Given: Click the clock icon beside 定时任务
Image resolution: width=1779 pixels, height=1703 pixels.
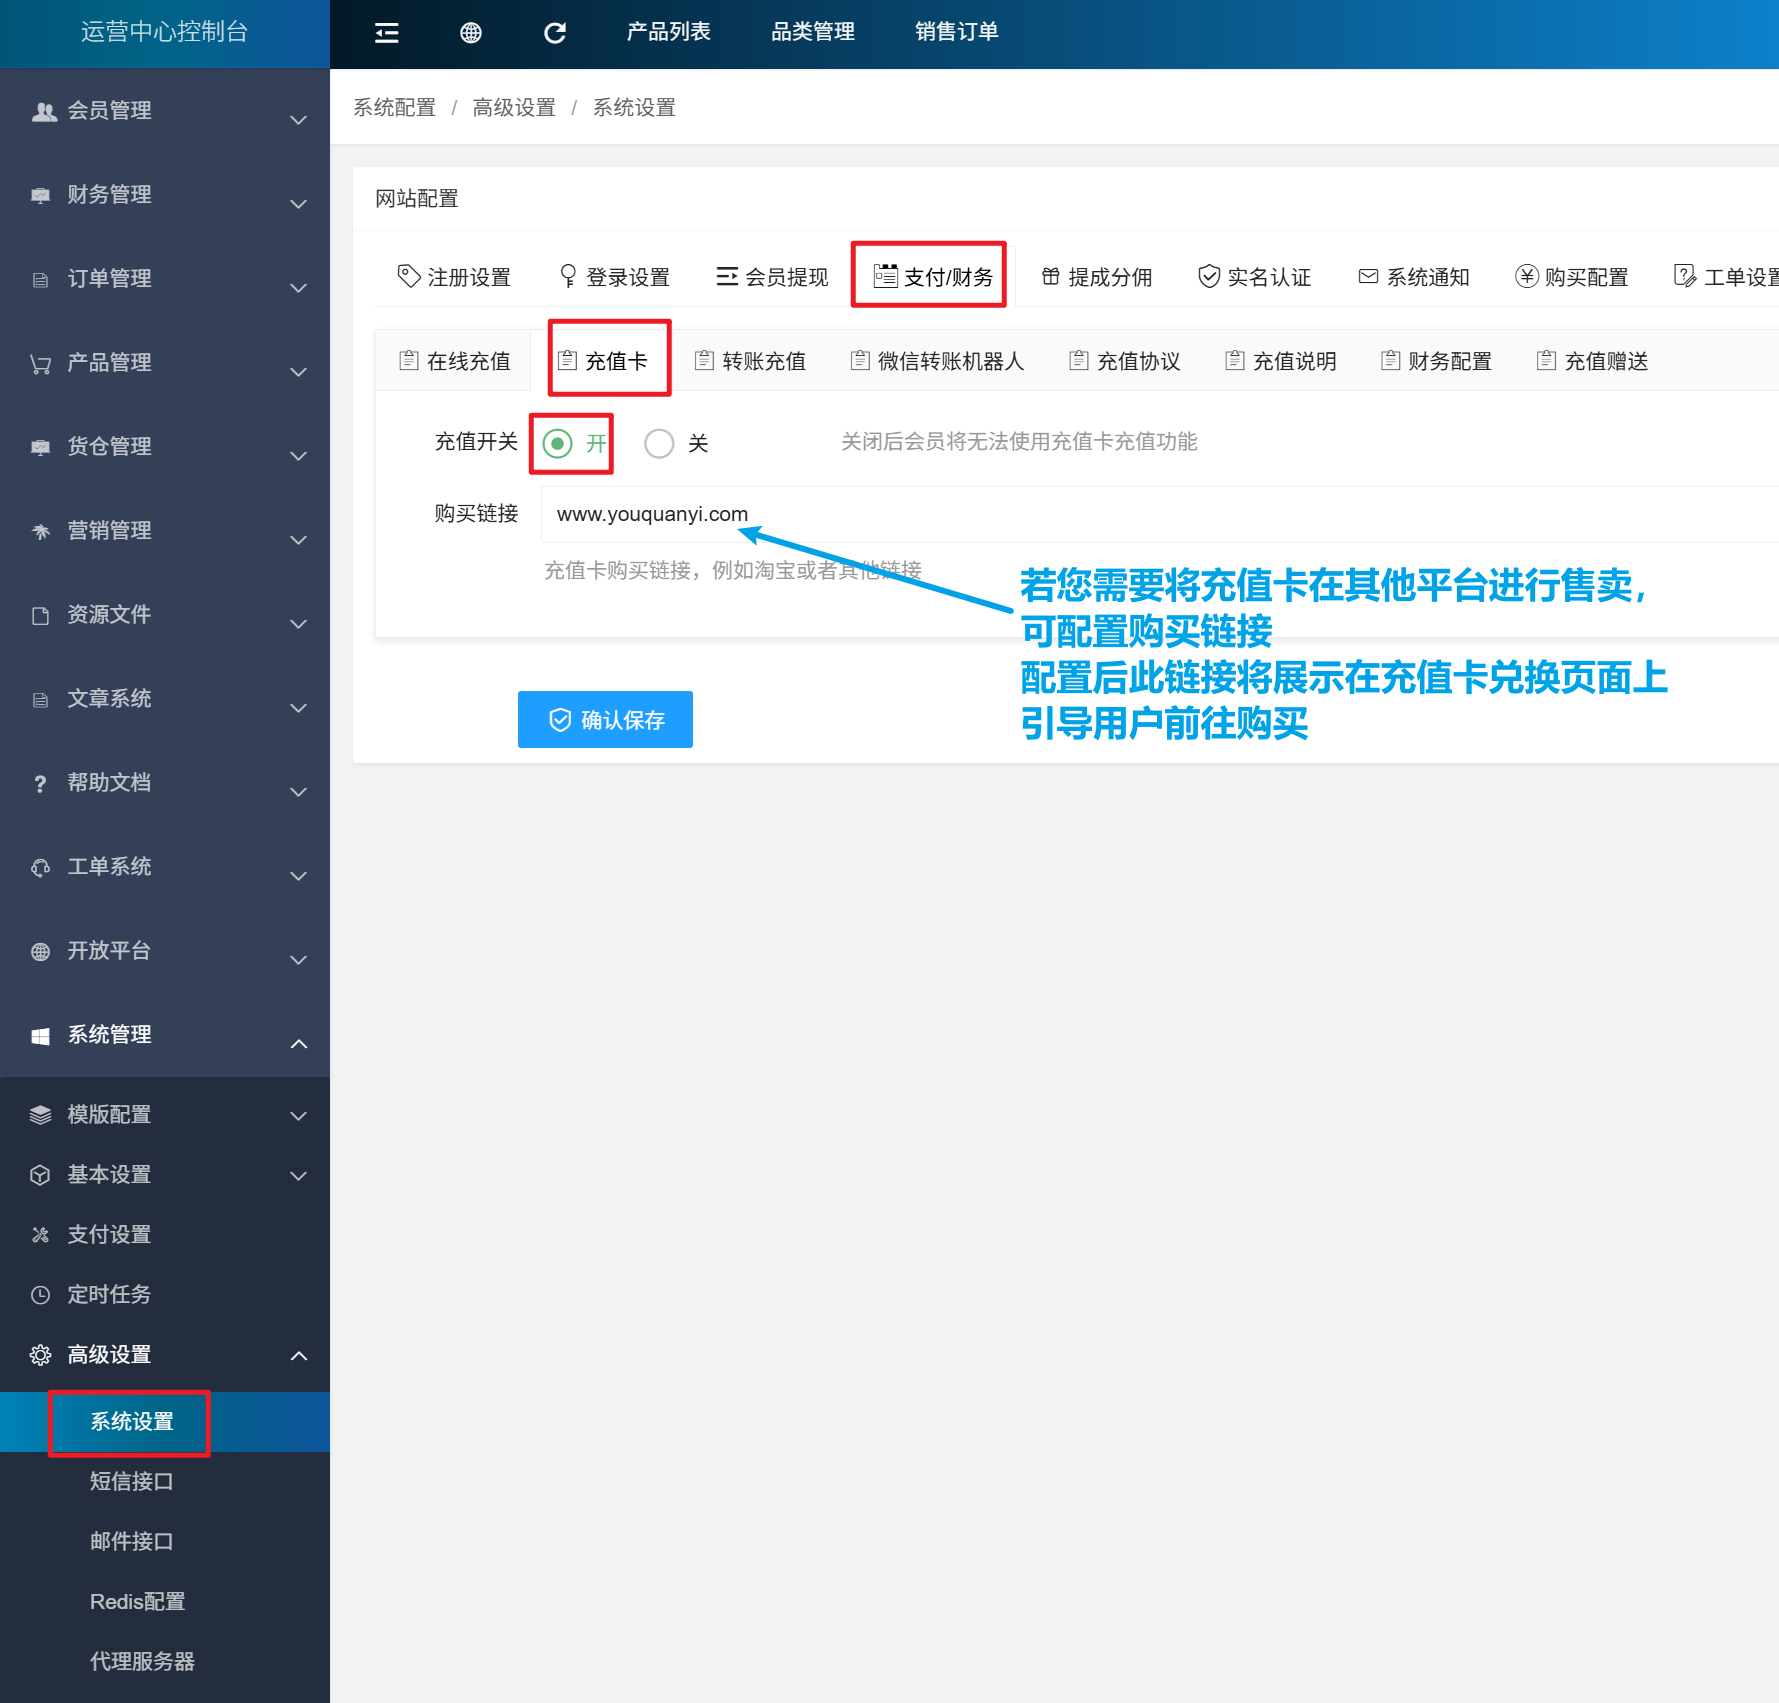Looking at the screenshot, I should tap(40, 1295).
